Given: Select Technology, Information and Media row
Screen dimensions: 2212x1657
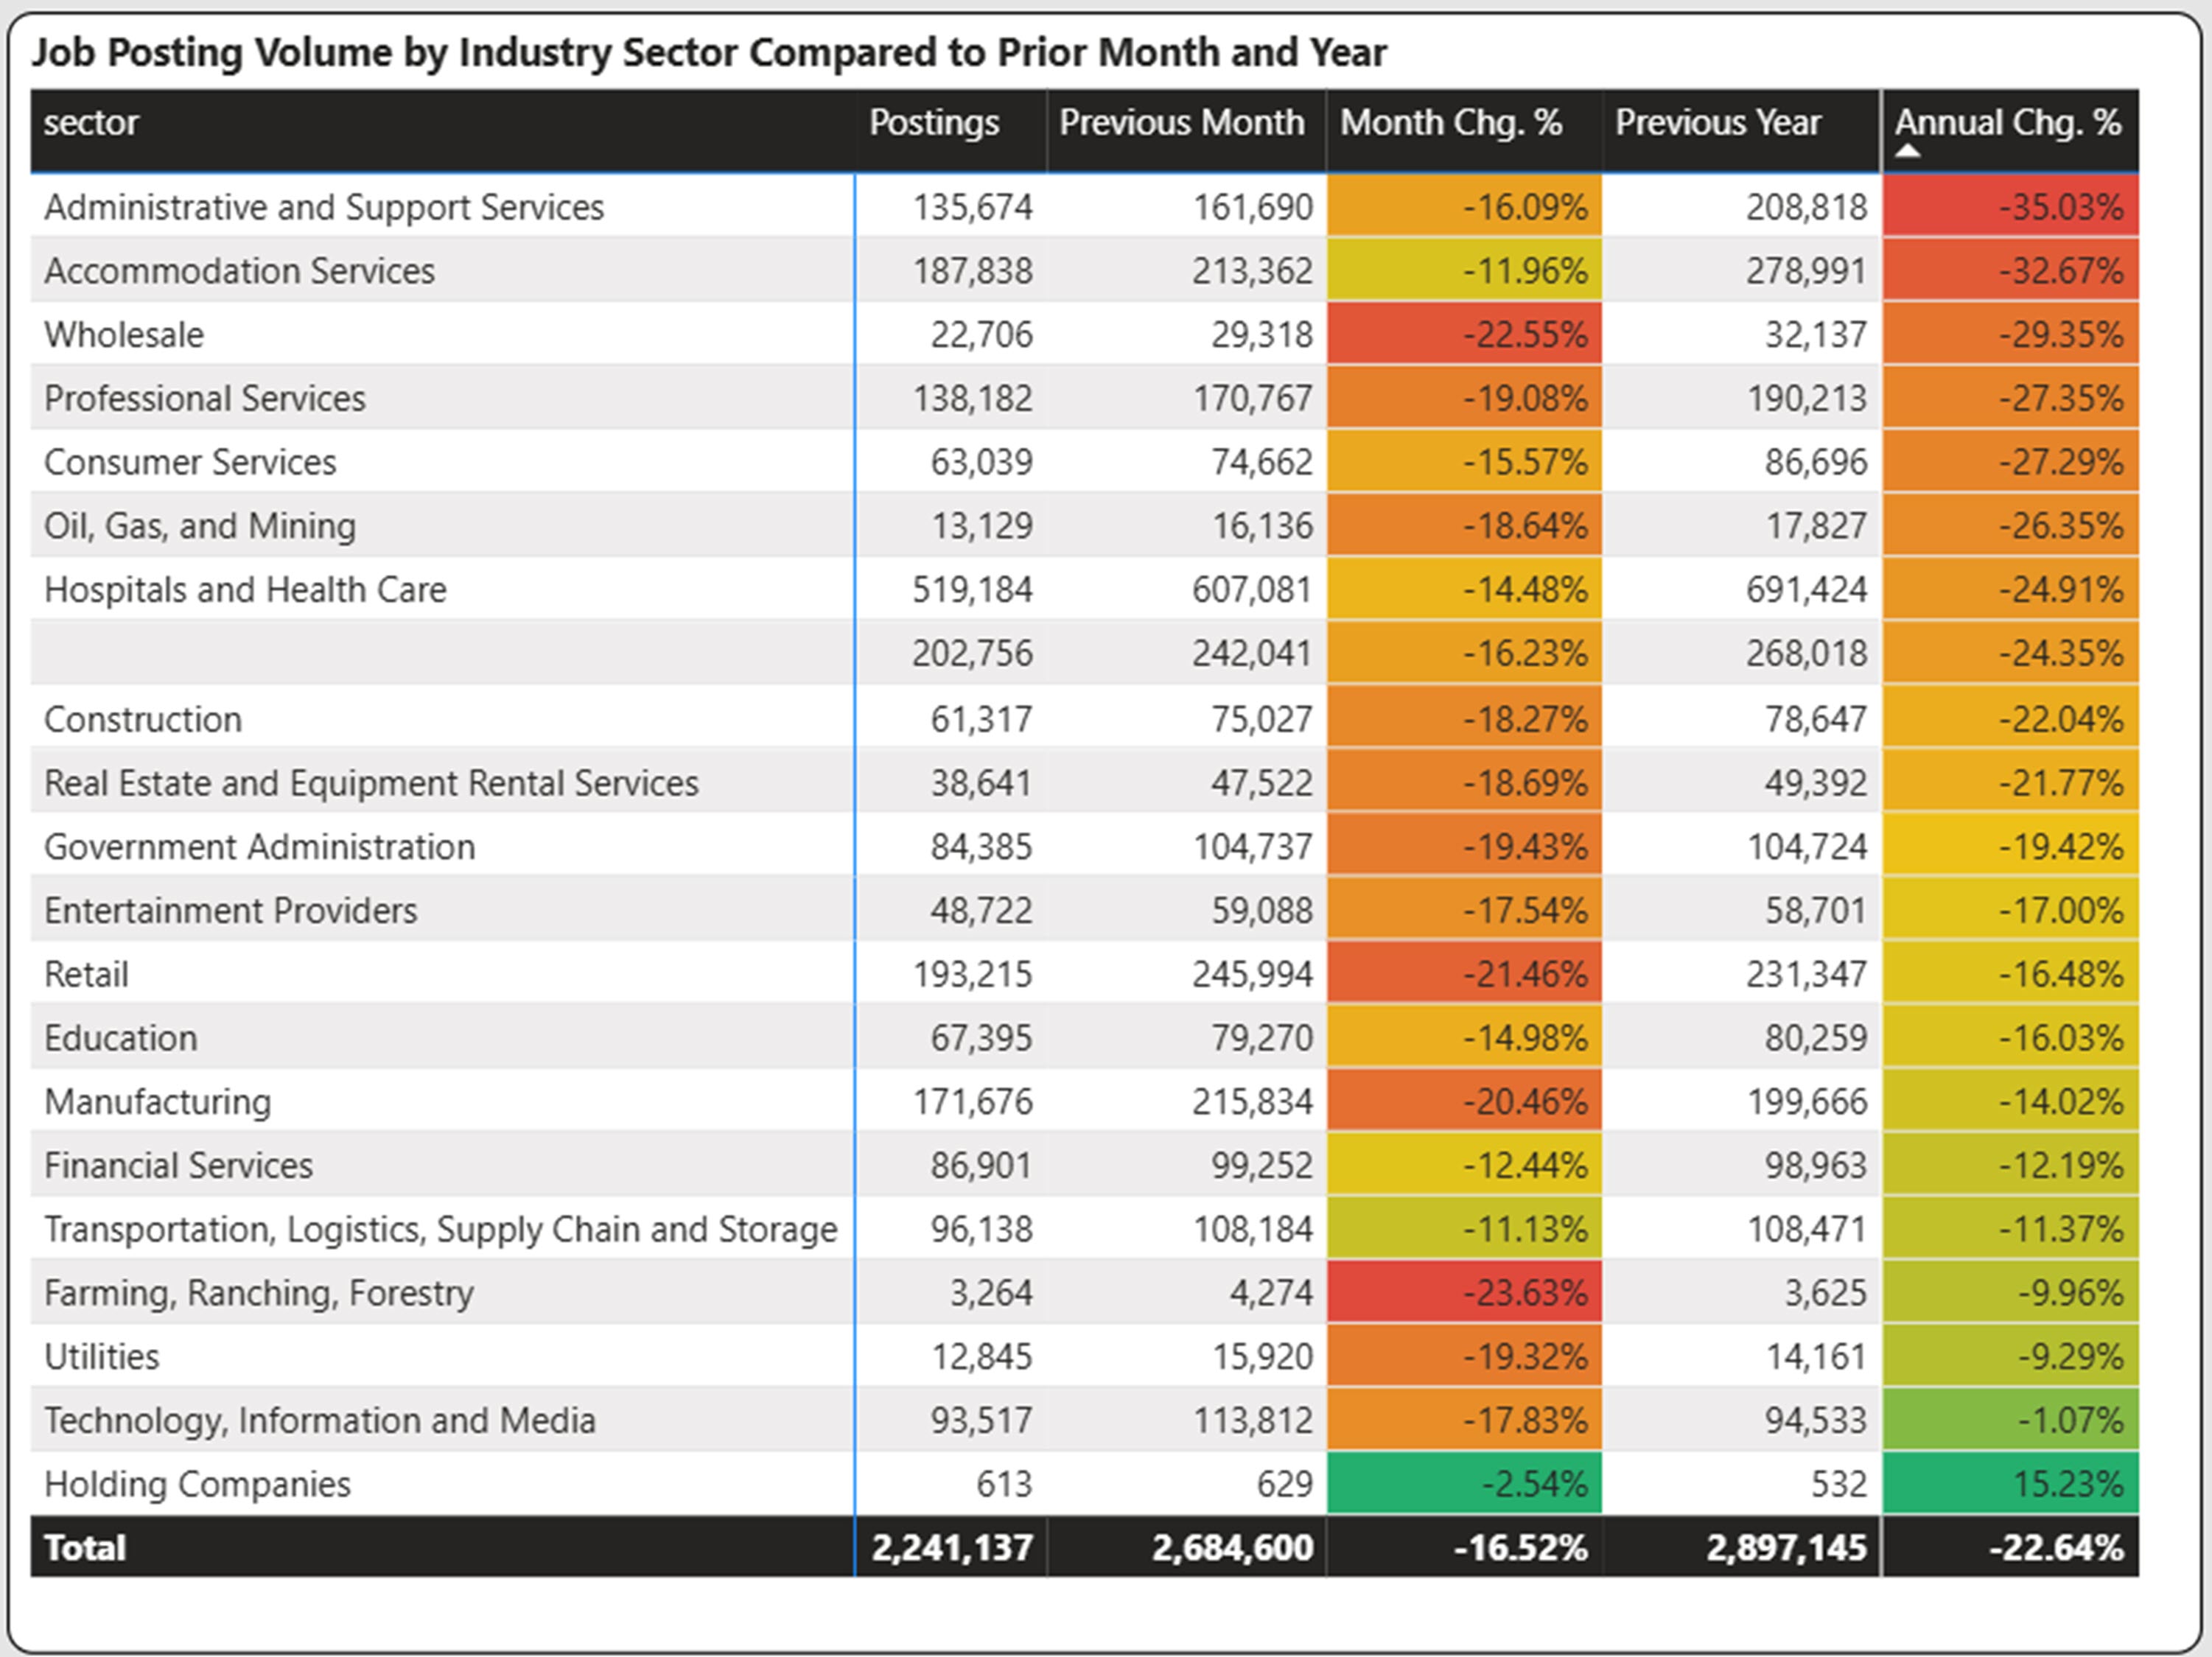Looking at the screenshot, I should coord(320,1420).
